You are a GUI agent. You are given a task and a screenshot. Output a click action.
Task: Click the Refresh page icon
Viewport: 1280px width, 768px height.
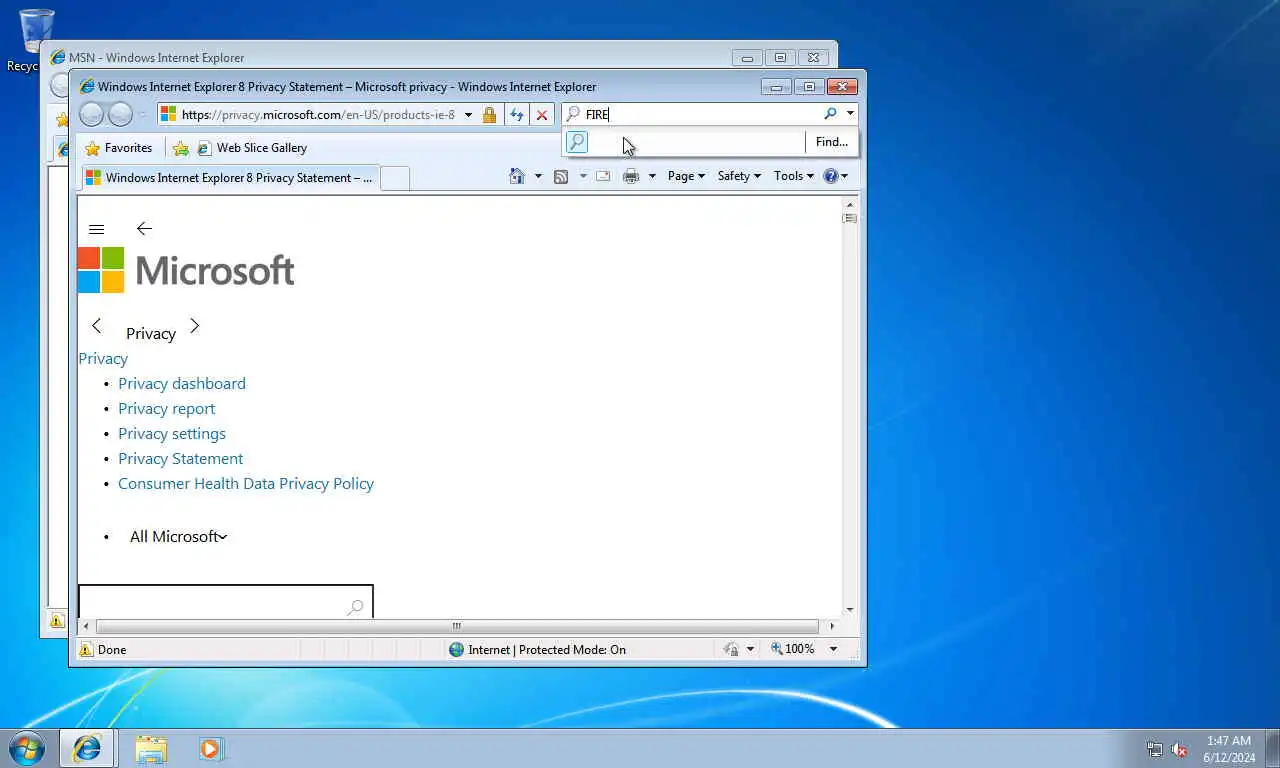pyautogui.click(x=517, y=115)
